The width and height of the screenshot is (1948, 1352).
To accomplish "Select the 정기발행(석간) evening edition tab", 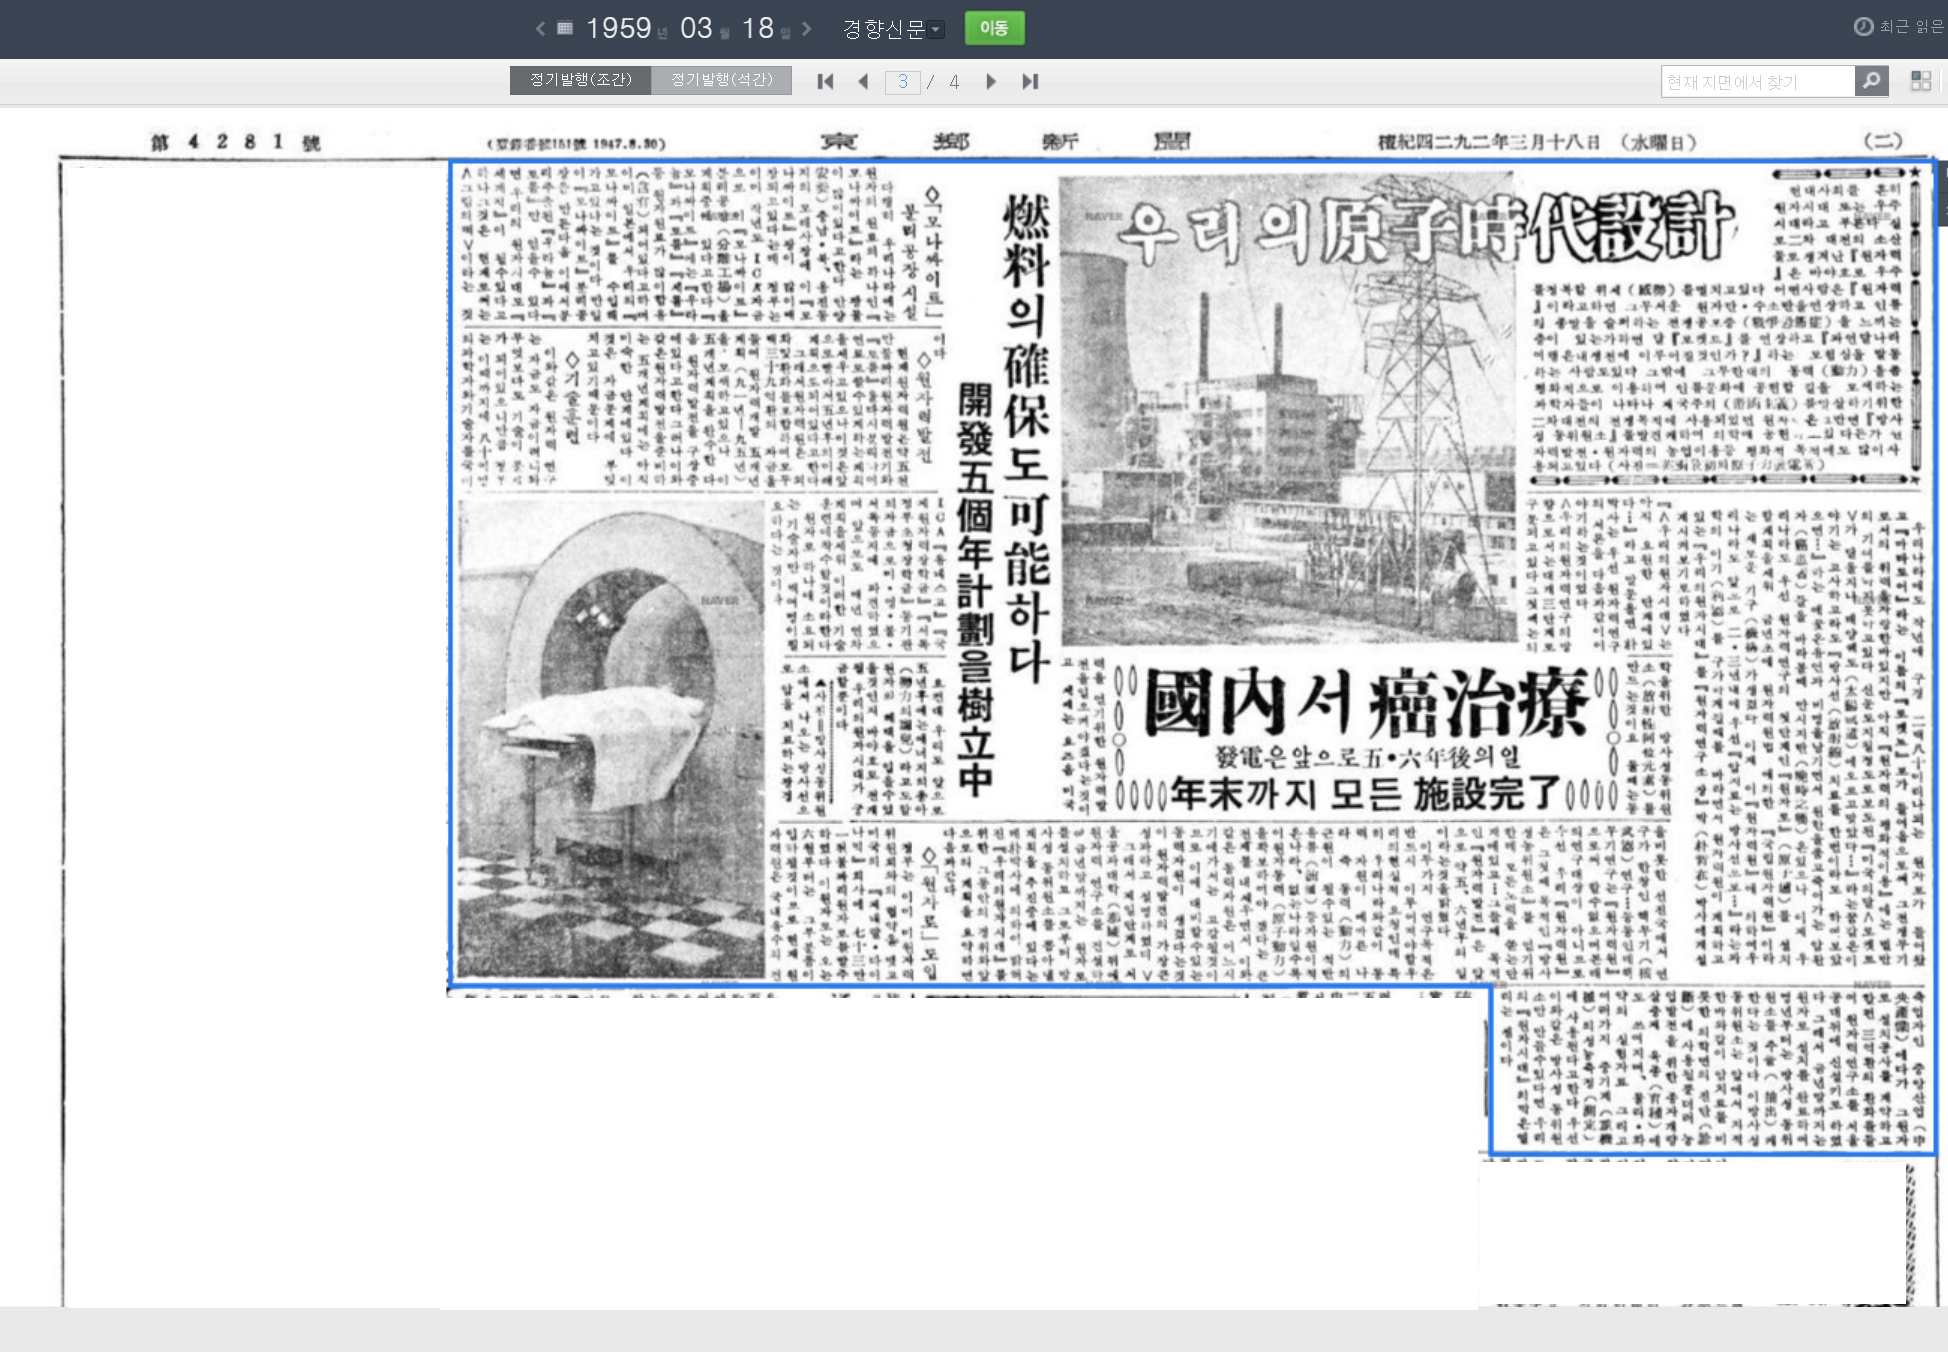I will pyautogui.click(x=721, y=80).
